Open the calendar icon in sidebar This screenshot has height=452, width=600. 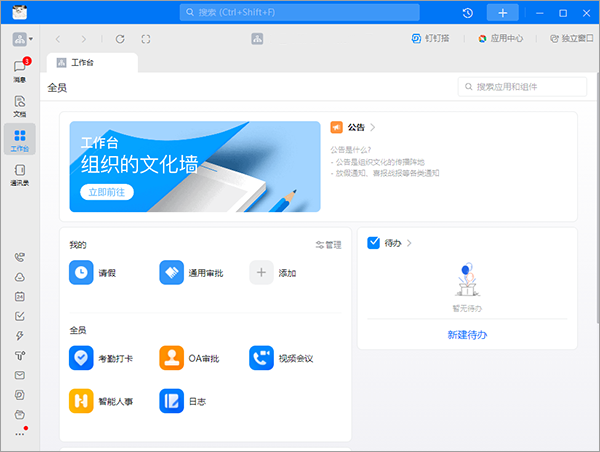click(20, 297)
